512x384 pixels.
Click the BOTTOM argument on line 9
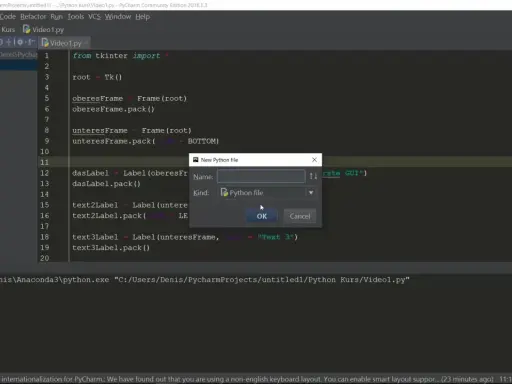coord(201,141)
